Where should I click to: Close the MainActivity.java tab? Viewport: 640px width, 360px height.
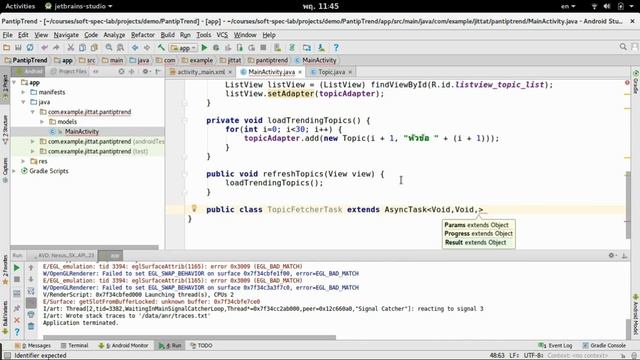(300, 72)
